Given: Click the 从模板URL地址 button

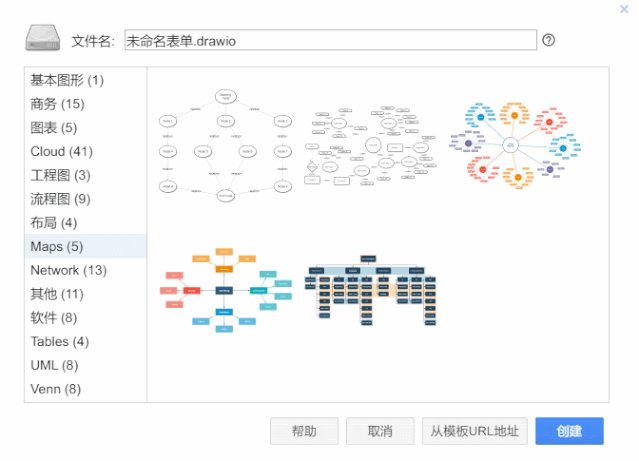Looking at the screenshot, I should coord(474,431).
